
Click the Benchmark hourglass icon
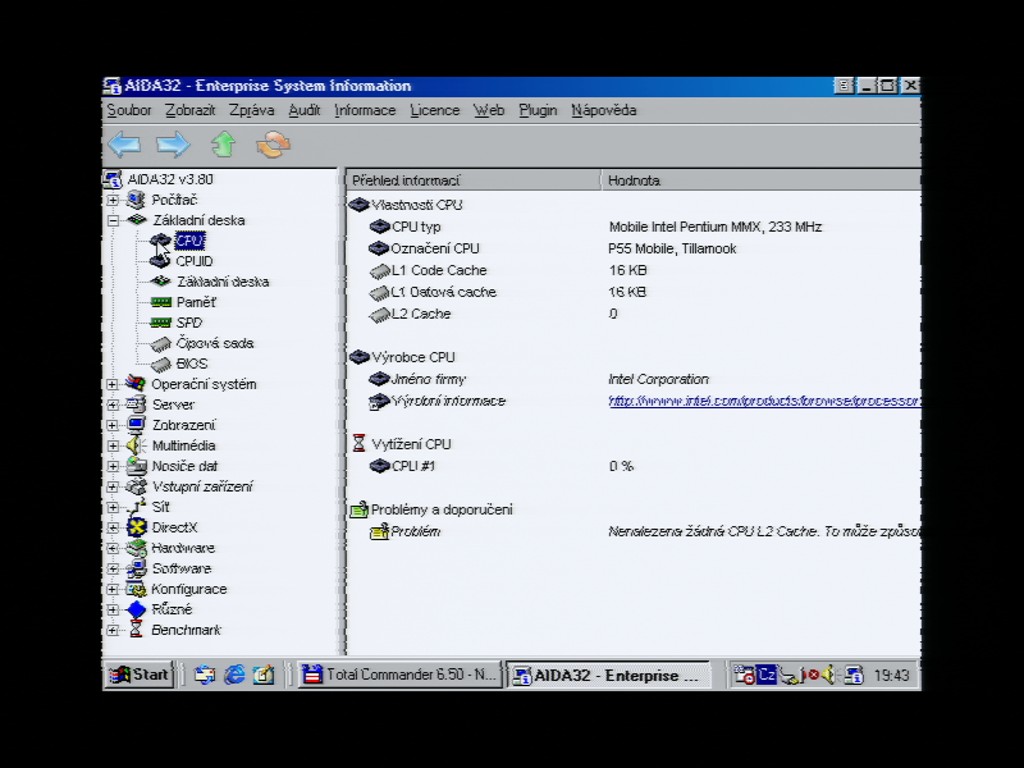tap(136, 630)
